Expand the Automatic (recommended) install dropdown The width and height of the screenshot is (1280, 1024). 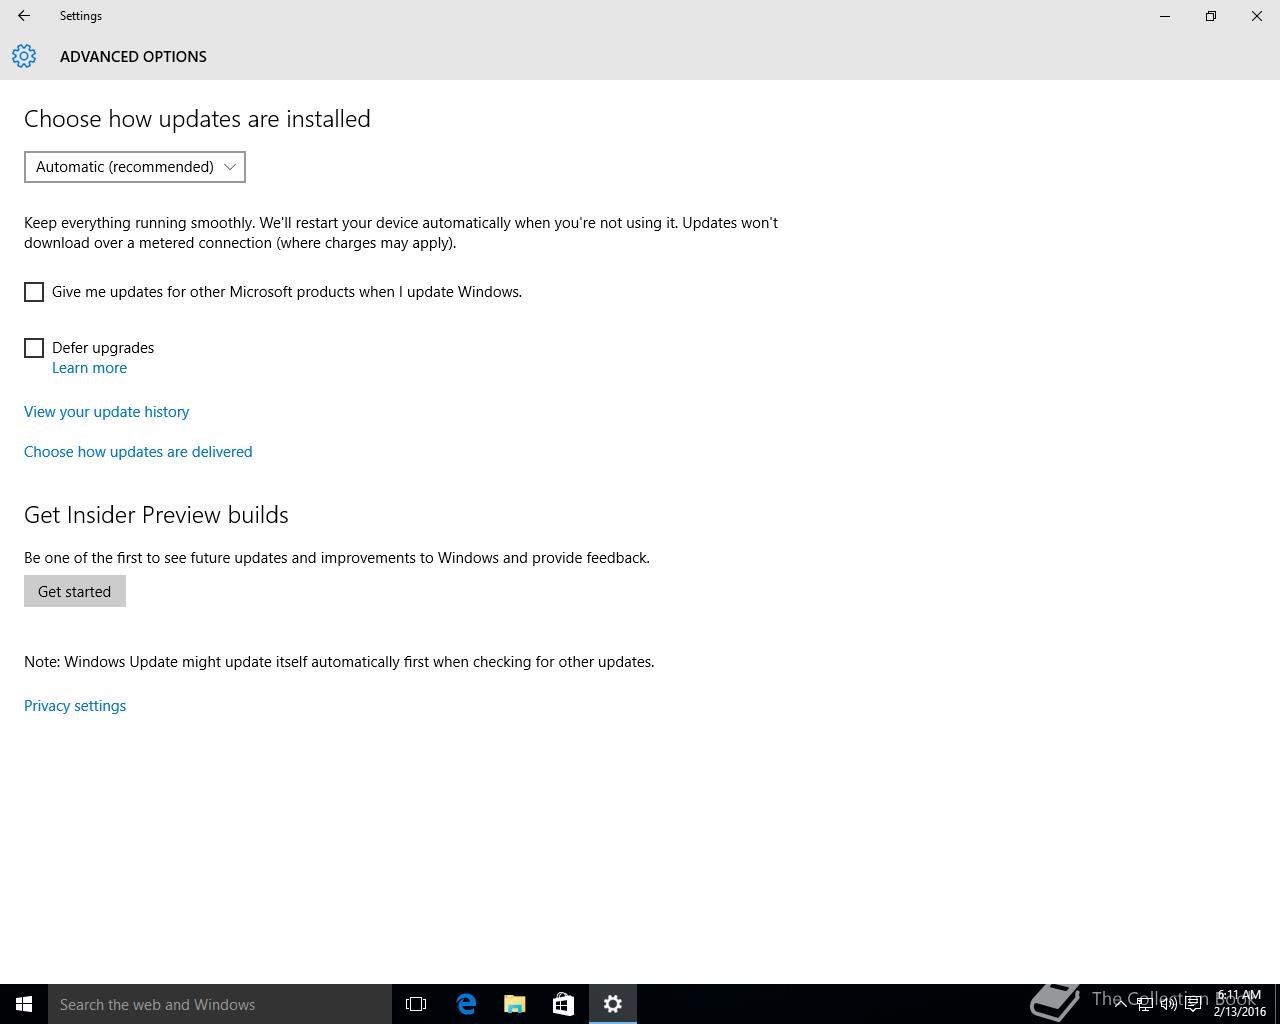pos(135,167)
